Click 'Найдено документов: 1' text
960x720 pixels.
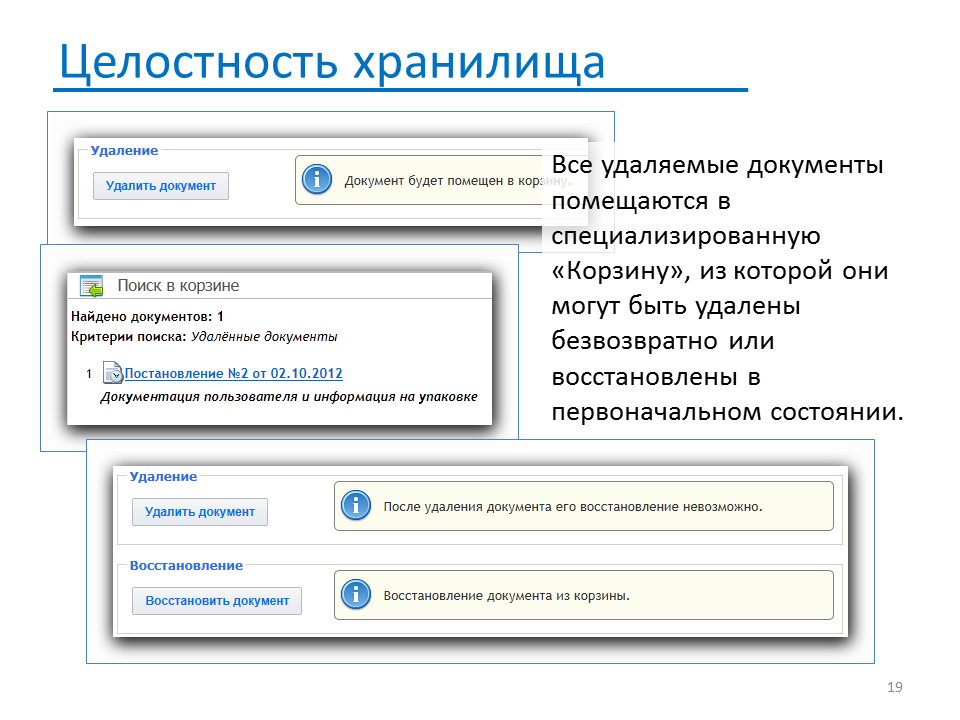point(147,317)
